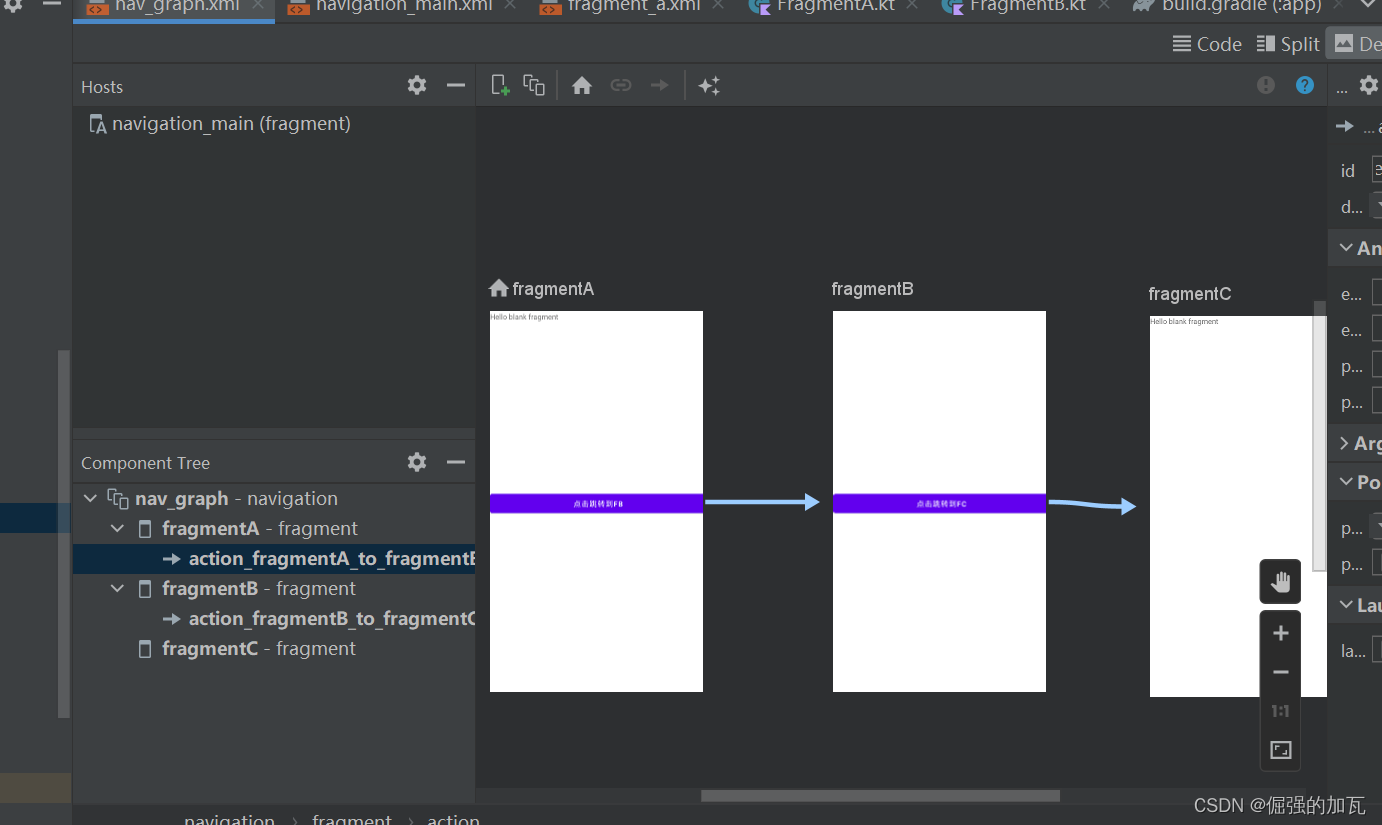Open the build.gradle (:app) tab
1382x825 pixels.
[1238, 8]
